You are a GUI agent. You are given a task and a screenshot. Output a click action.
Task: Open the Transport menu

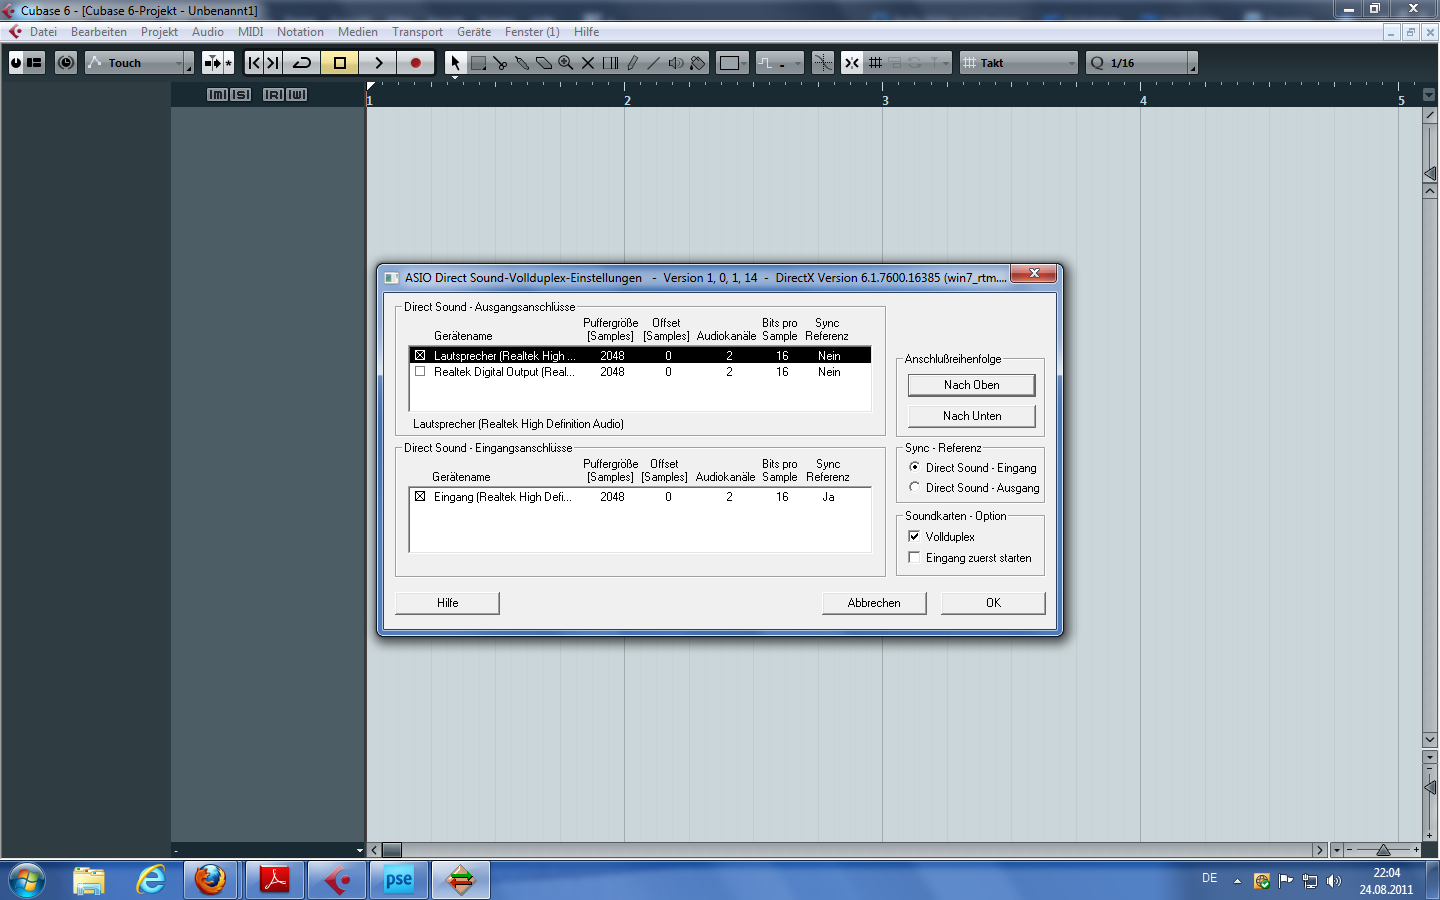[417, 32]
